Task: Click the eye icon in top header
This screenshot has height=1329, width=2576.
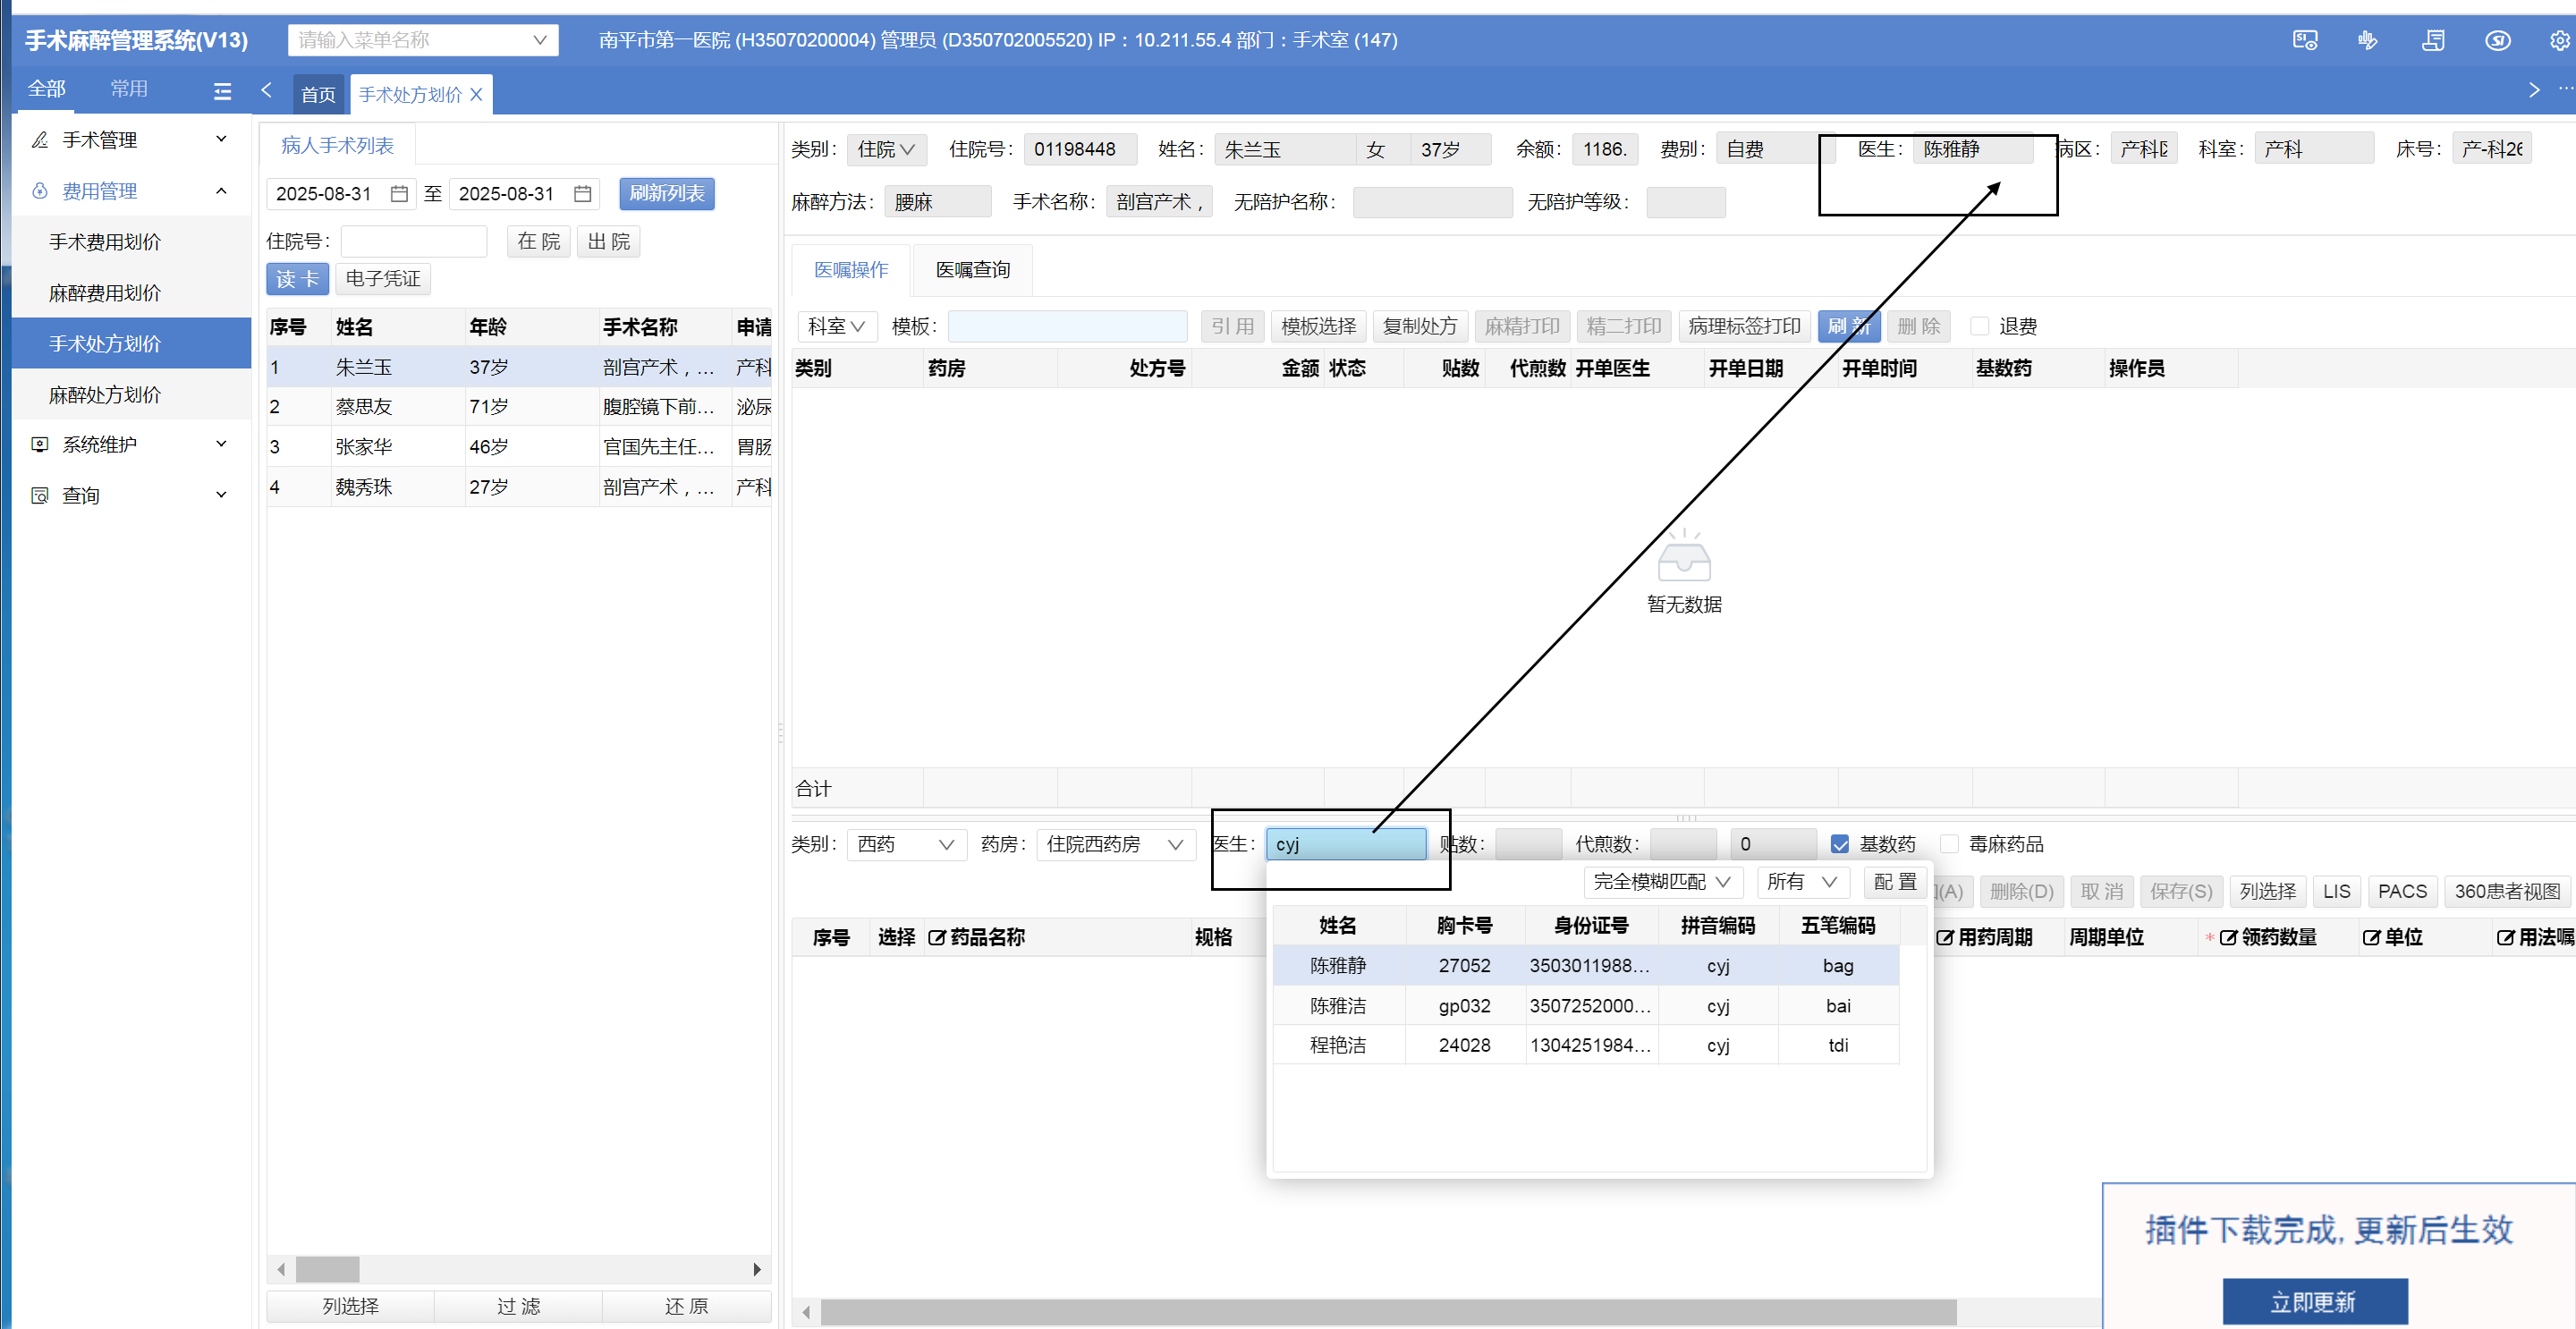Action: coord(2497,41)
